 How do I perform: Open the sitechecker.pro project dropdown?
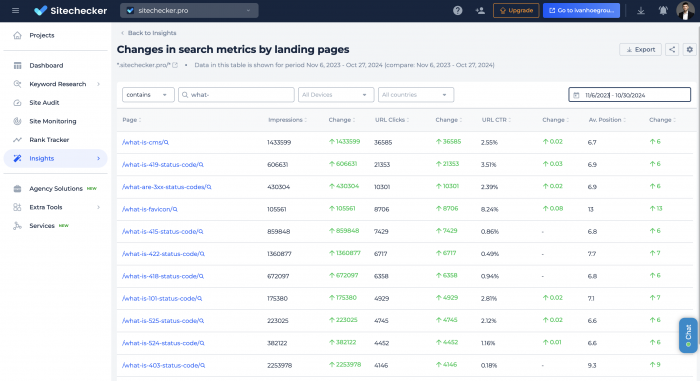(189, 10)
